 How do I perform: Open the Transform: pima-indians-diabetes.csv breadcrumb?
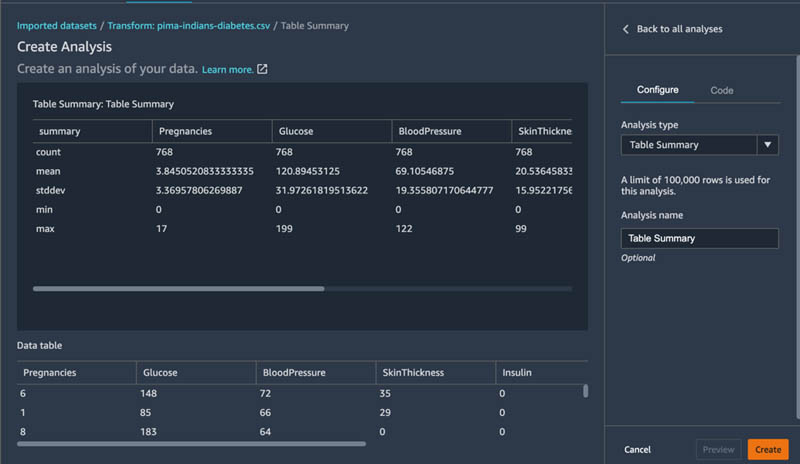(x=188, y=26)
